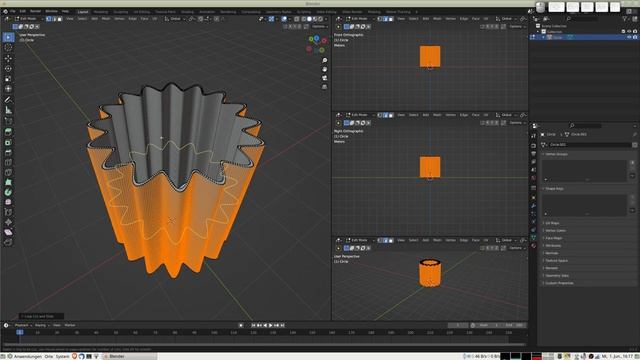Click the blue playhead on the timeline
The height and width of the screenshot is (360, 640).
[x=20, y=332]
